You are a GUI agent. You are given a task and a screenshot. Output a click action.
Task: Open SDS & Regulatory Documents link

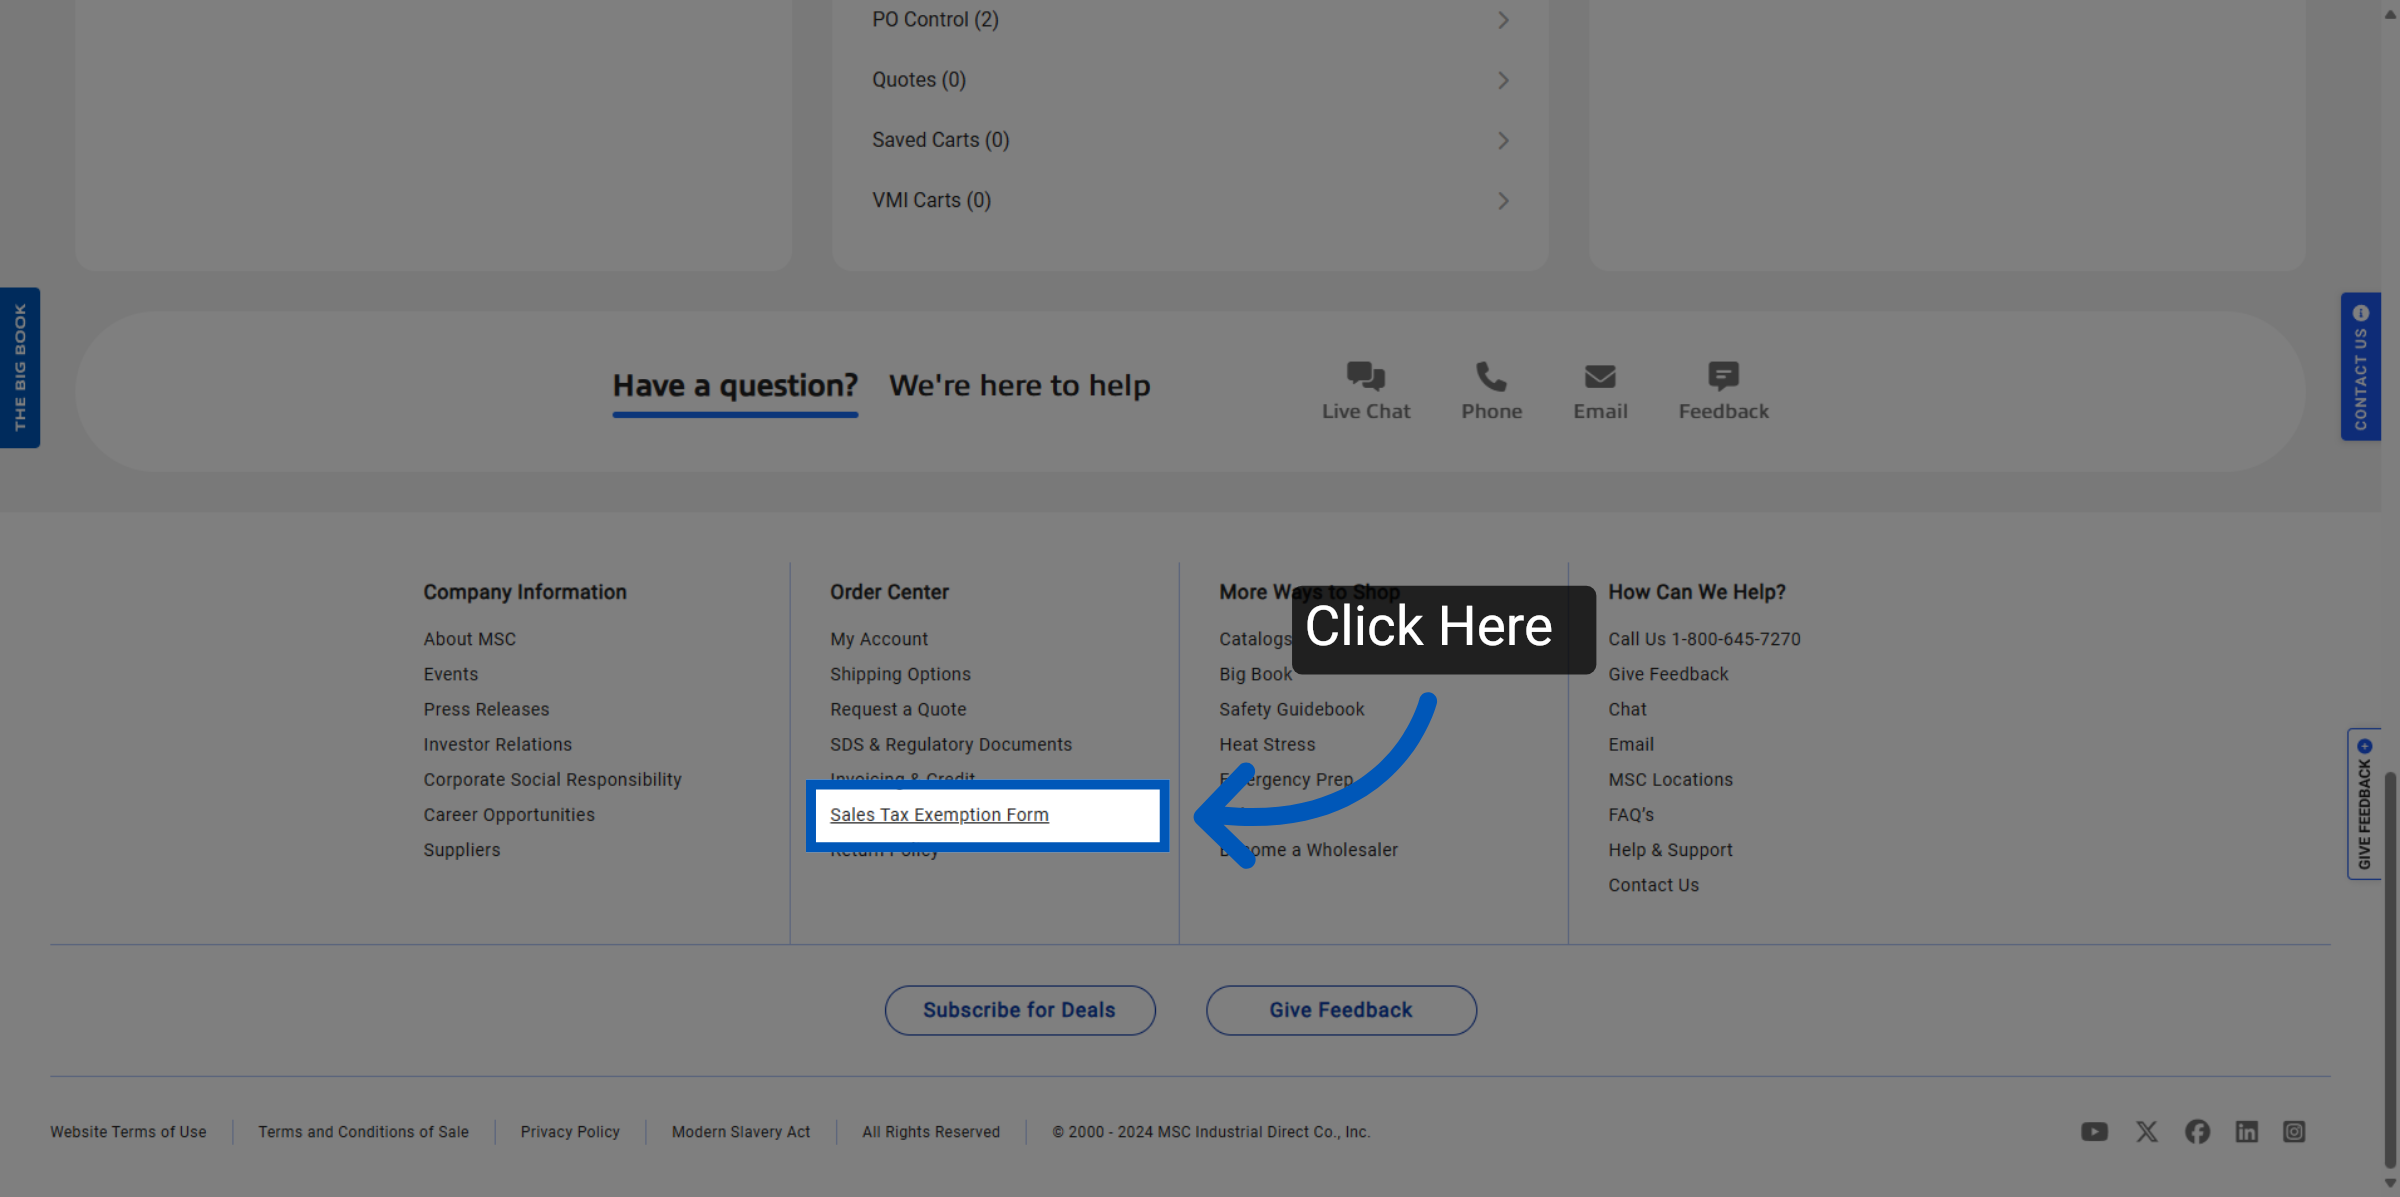950,744
